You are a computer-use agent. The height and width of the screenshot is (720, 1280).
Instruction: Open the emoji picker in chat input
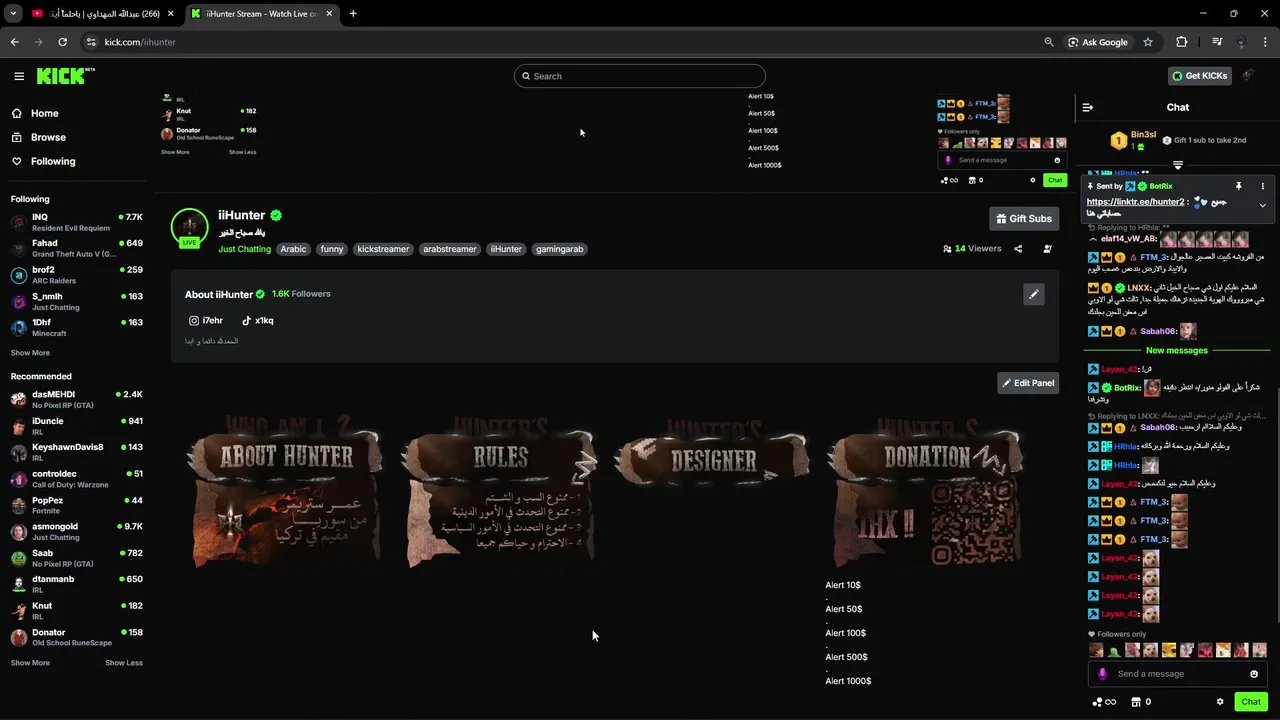coord(1254,674)
